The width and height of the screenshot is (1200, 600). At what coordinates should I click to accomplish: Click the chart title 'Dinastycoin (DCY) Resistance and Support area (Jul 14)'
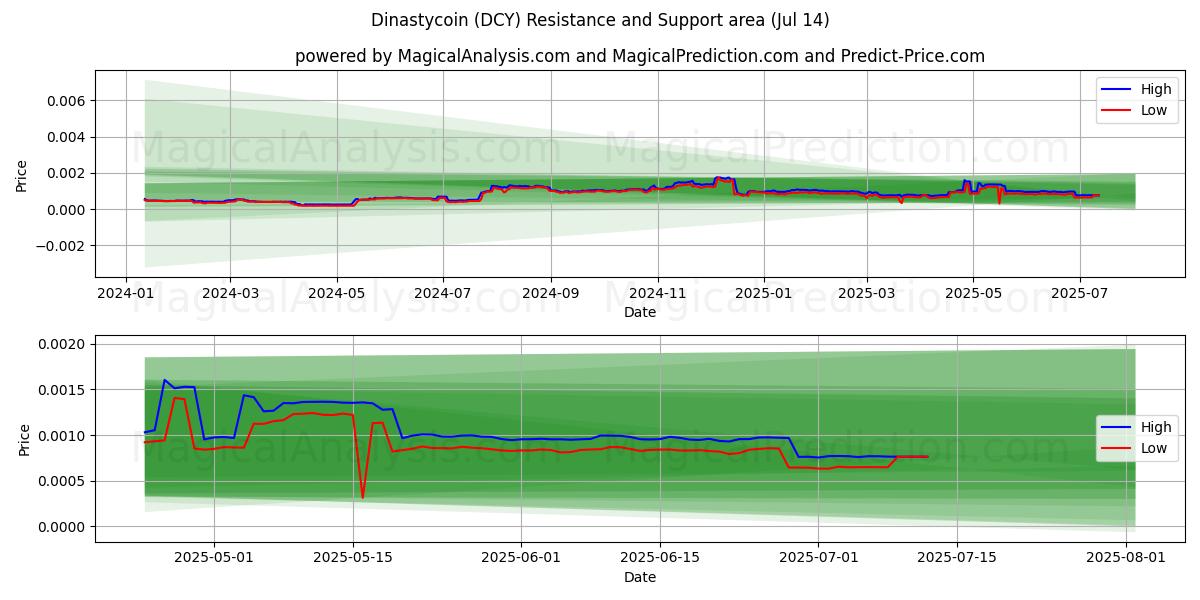[600, 20]
